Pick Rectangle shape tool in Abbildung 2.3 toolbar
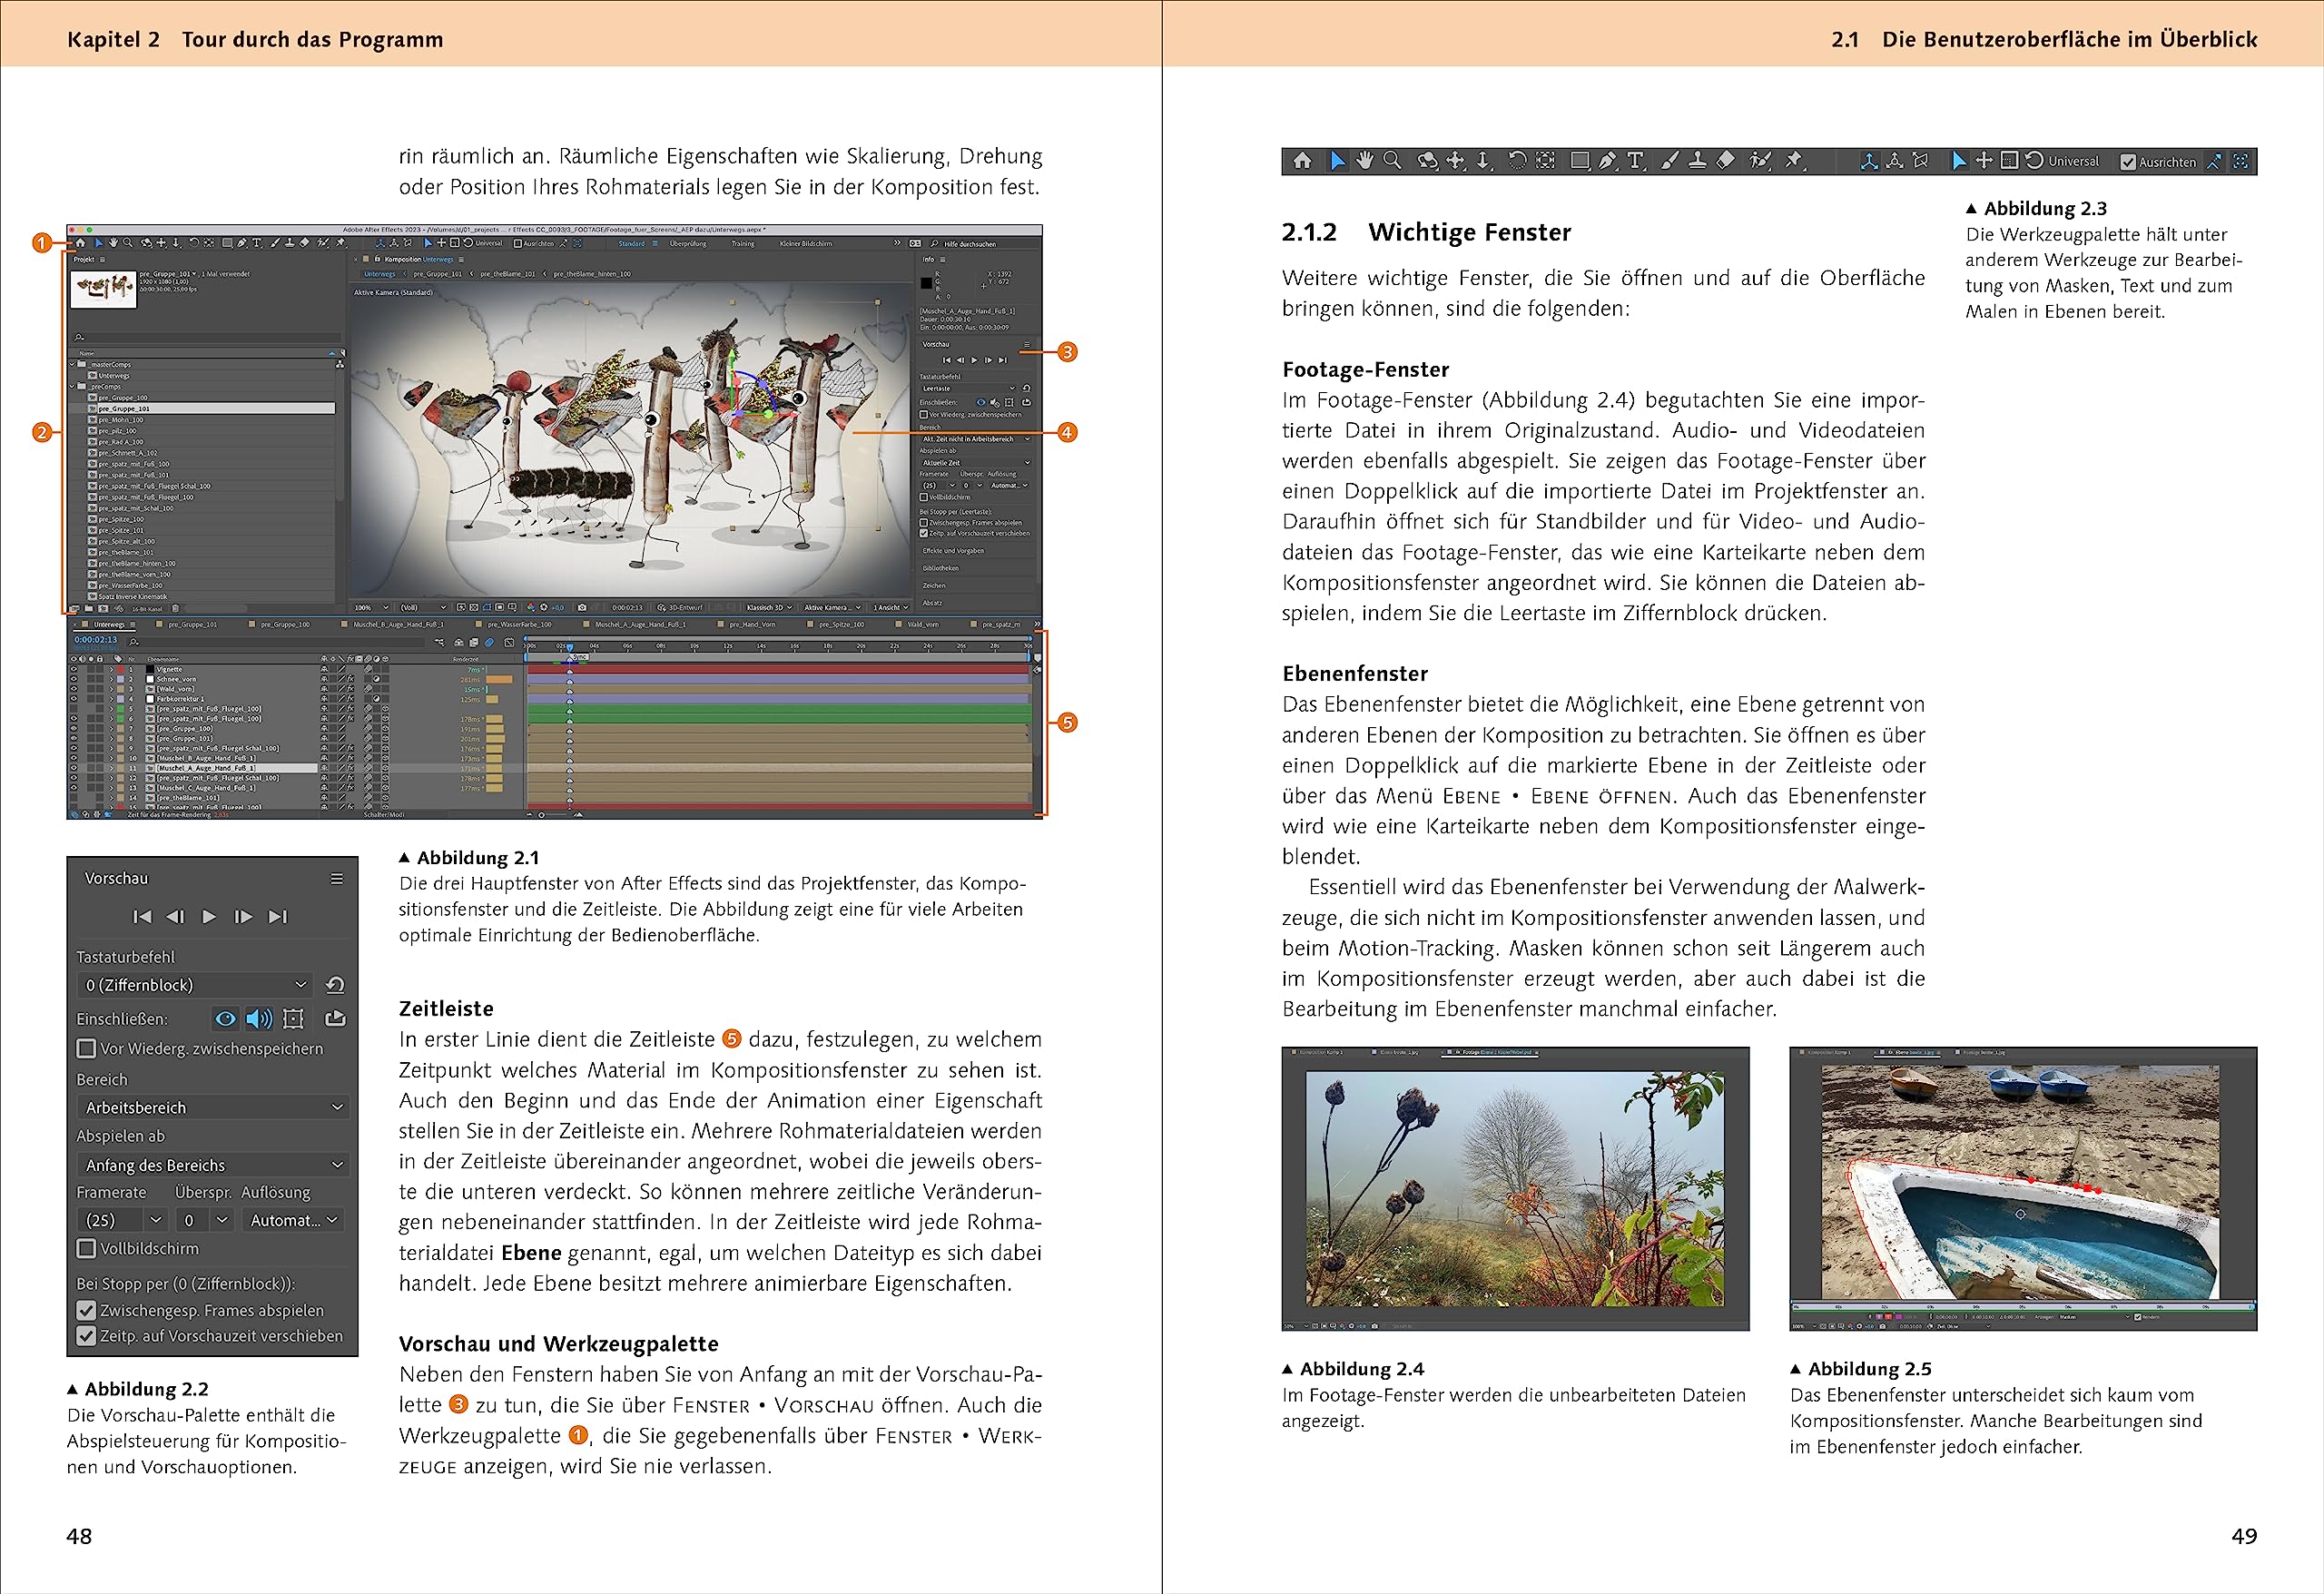This screenshot has height=1594, width=2324. tap(1581, 161)
